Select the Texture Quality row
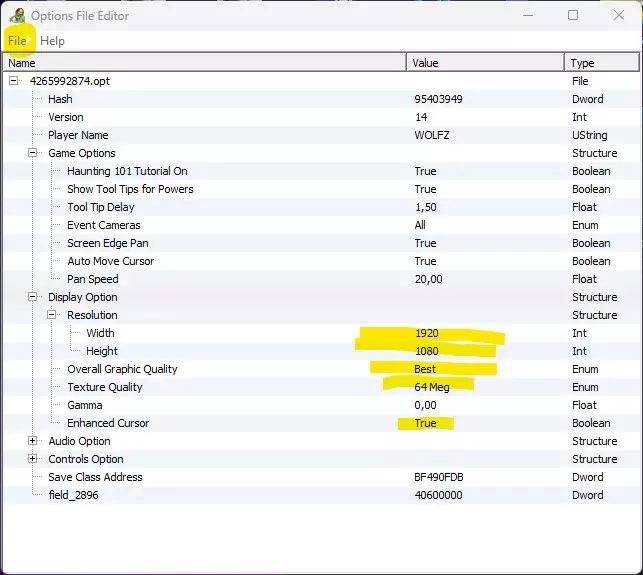Screen dimensions: 643x575 coord(321,387)
